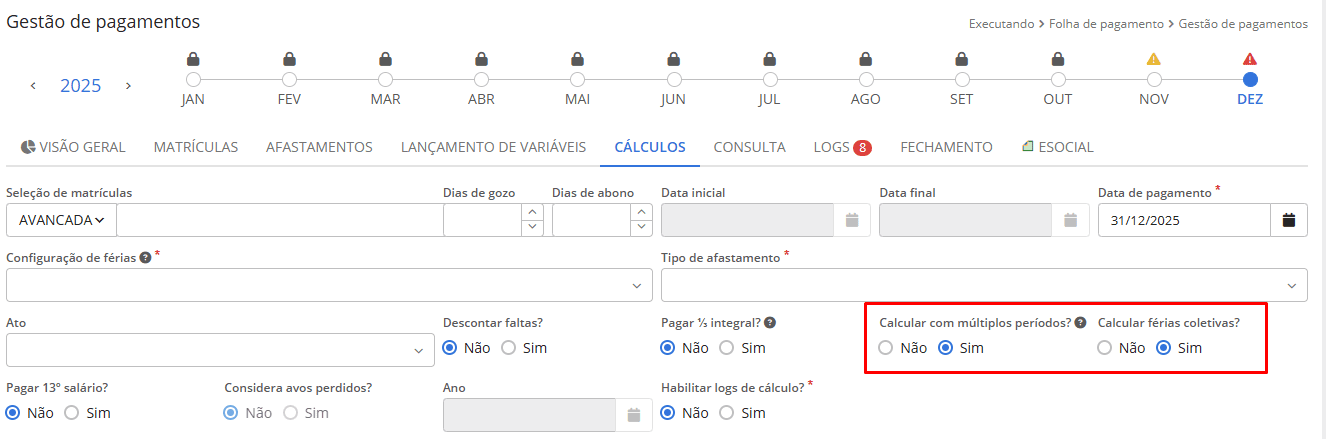Viewport: 1326px width, 439px height.
Task: Open the VISÃO GERAL tab
Action: pyautogui.click(x=73, y=147)
